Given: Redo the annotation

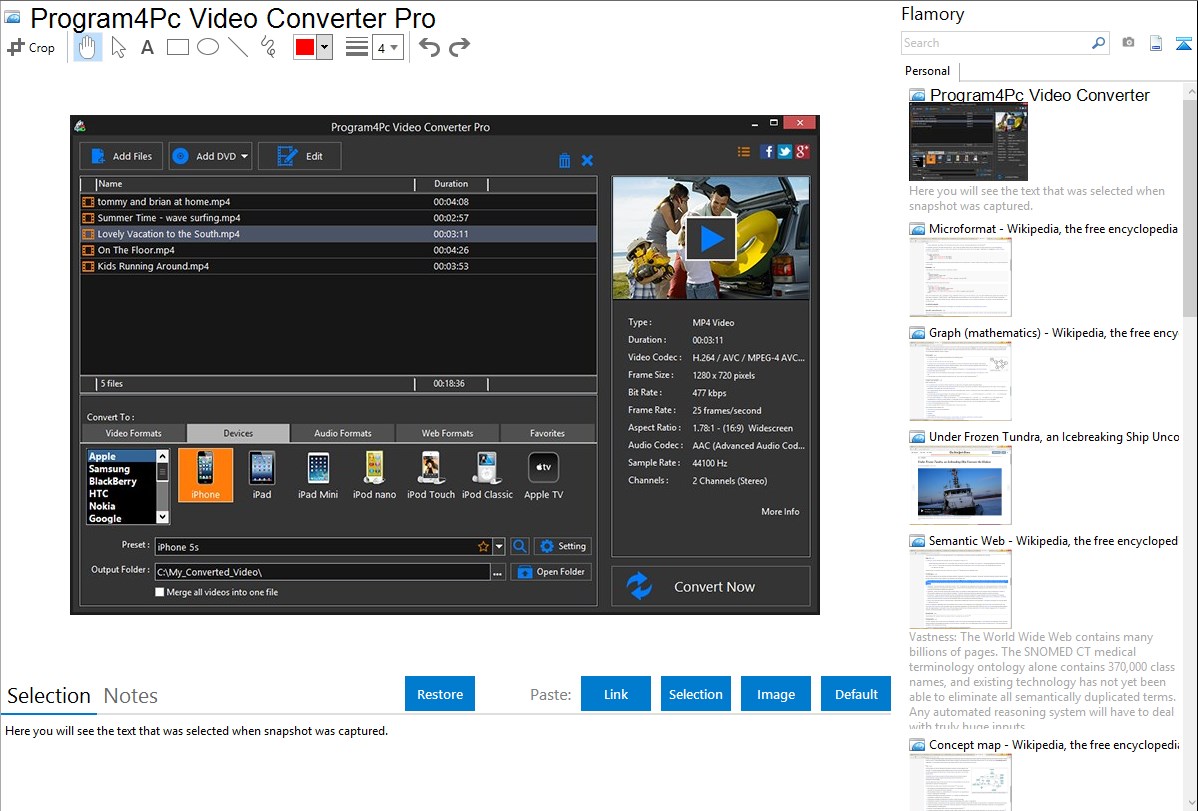Looking at the screenshot, I should tap(459, 47).
